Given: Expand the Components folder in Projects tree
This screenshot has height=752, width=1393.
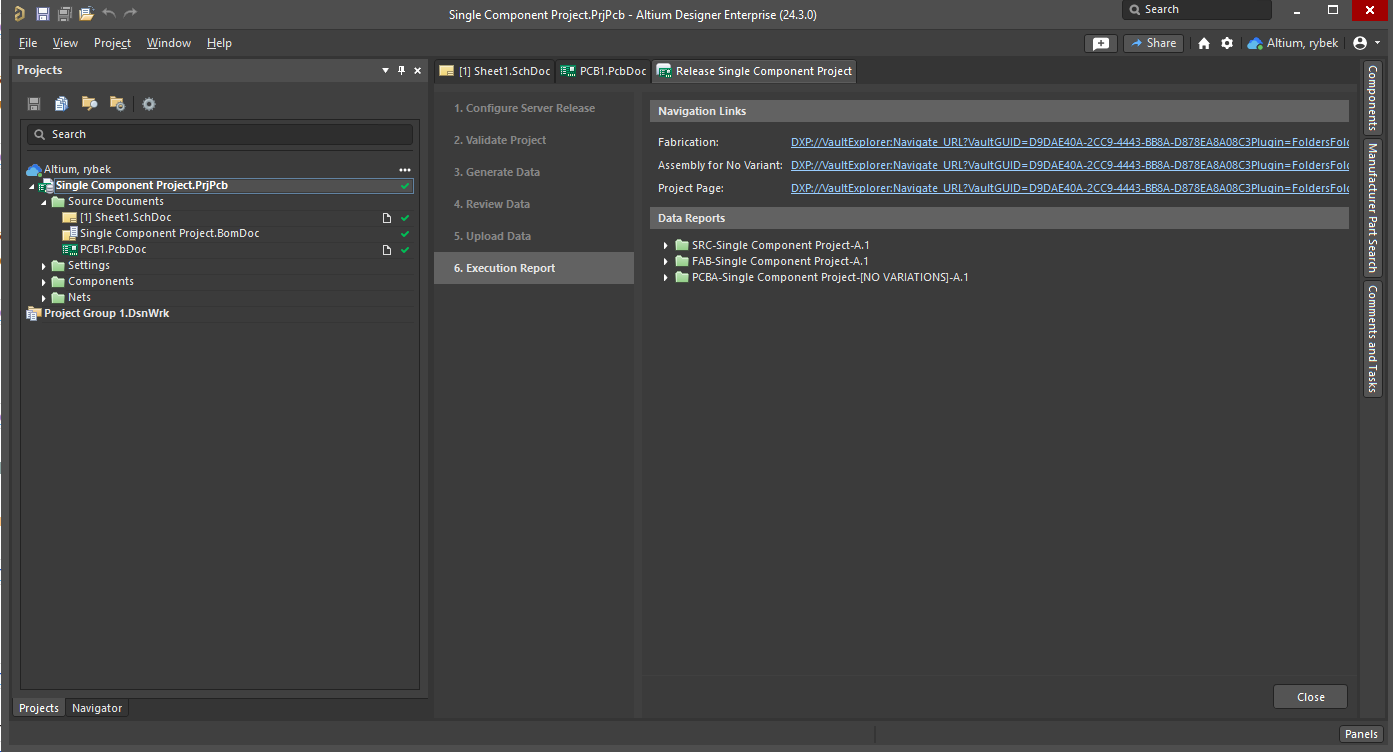Looking at the screenshot, I should tap(44, 282).
